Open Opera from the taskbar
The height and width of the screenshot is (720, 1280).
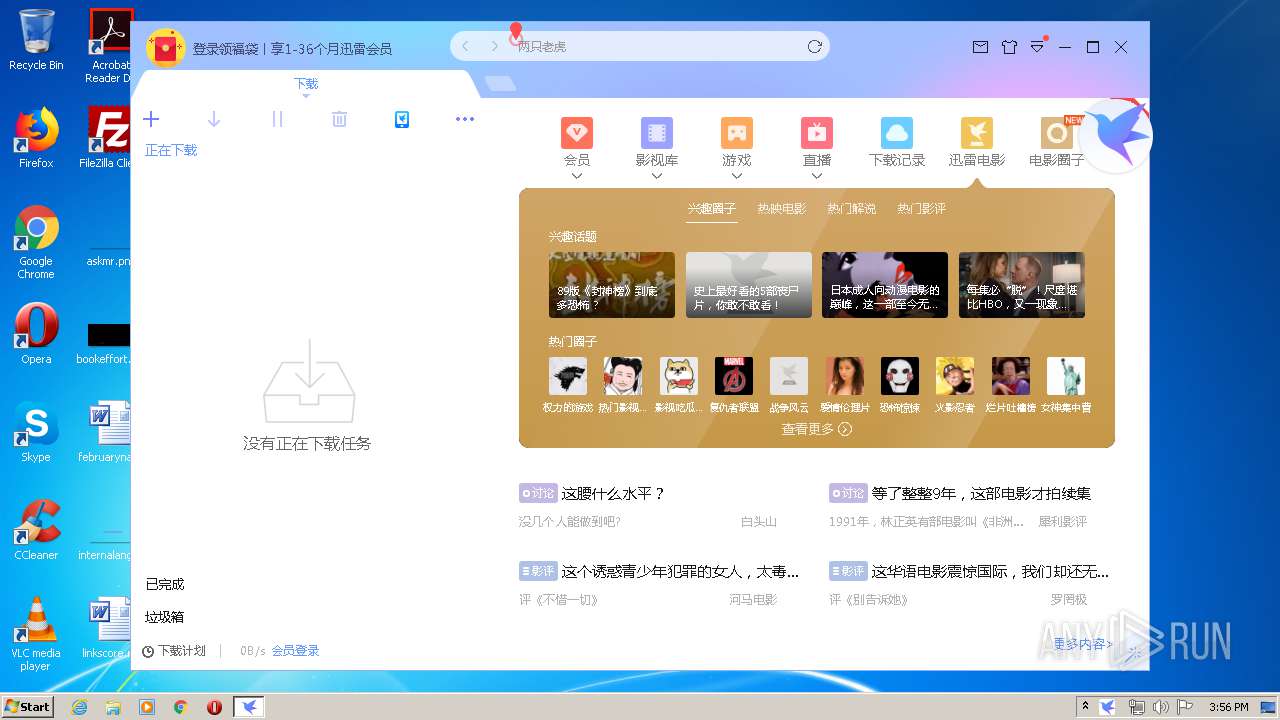214,707
